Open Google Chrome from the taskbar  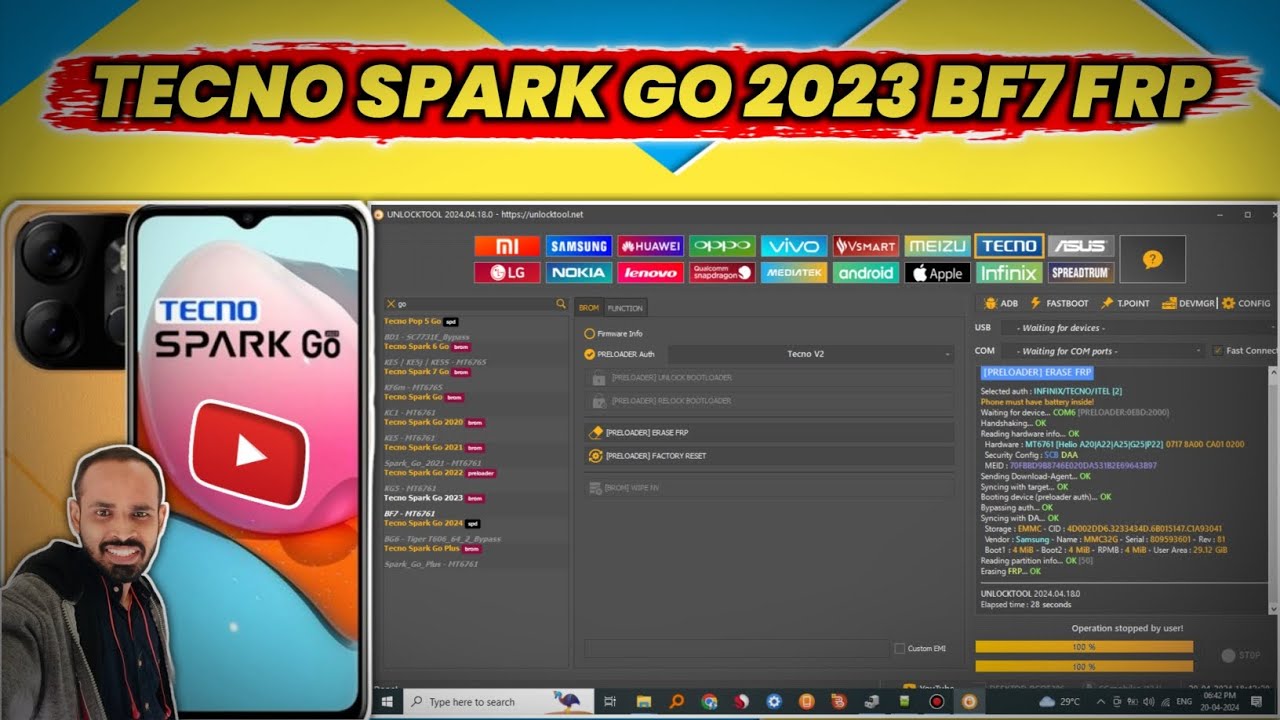[709, 702]
